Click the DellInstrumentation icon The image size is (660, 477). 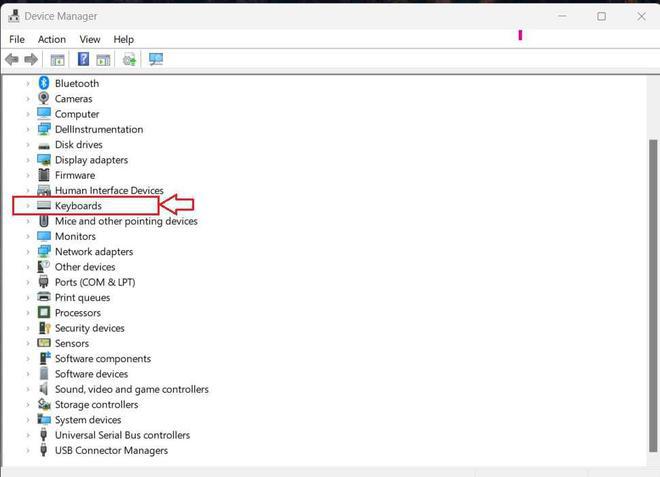(44, 129)
